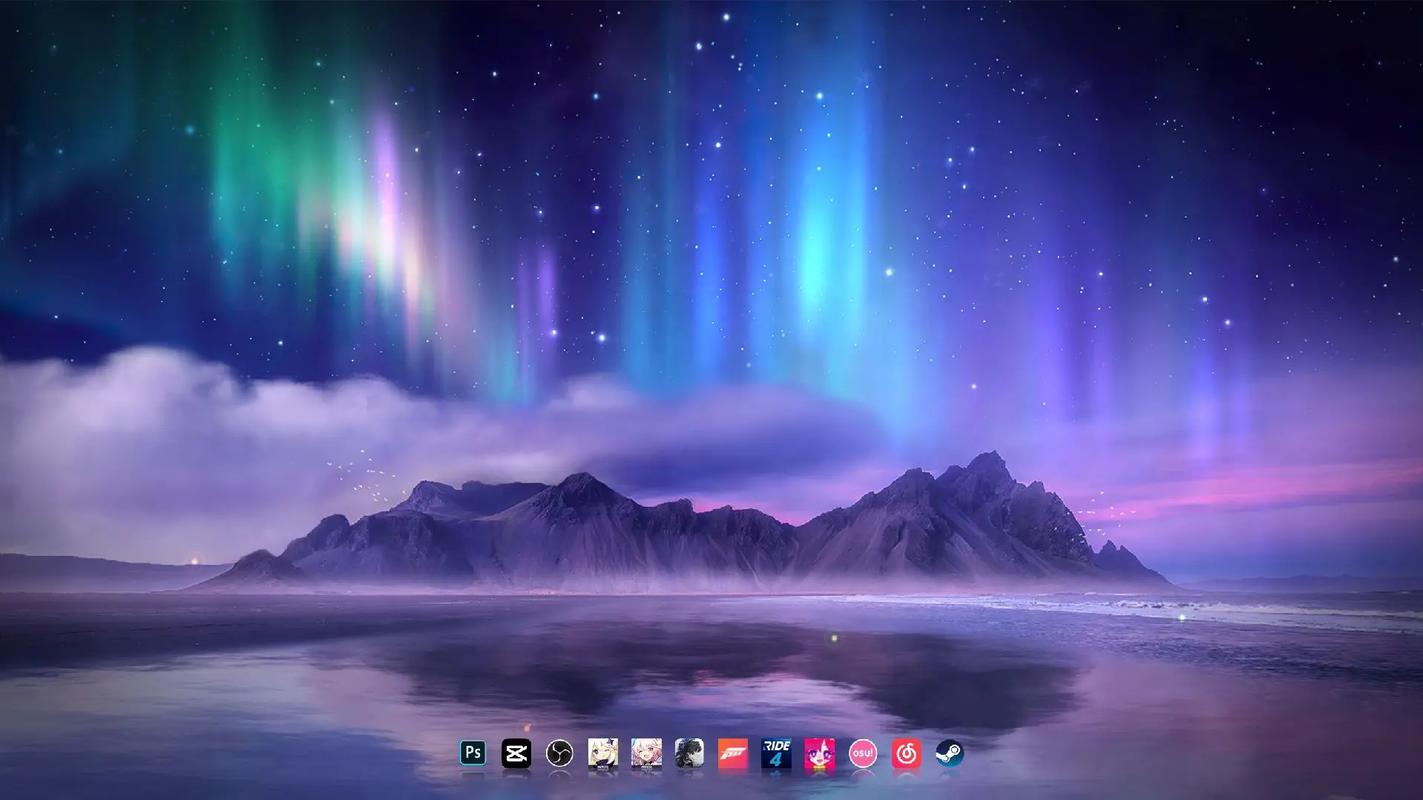Click the white cloud bank on the left
This screenshot has width=1423, height=800.
click(x=150, y=400)
